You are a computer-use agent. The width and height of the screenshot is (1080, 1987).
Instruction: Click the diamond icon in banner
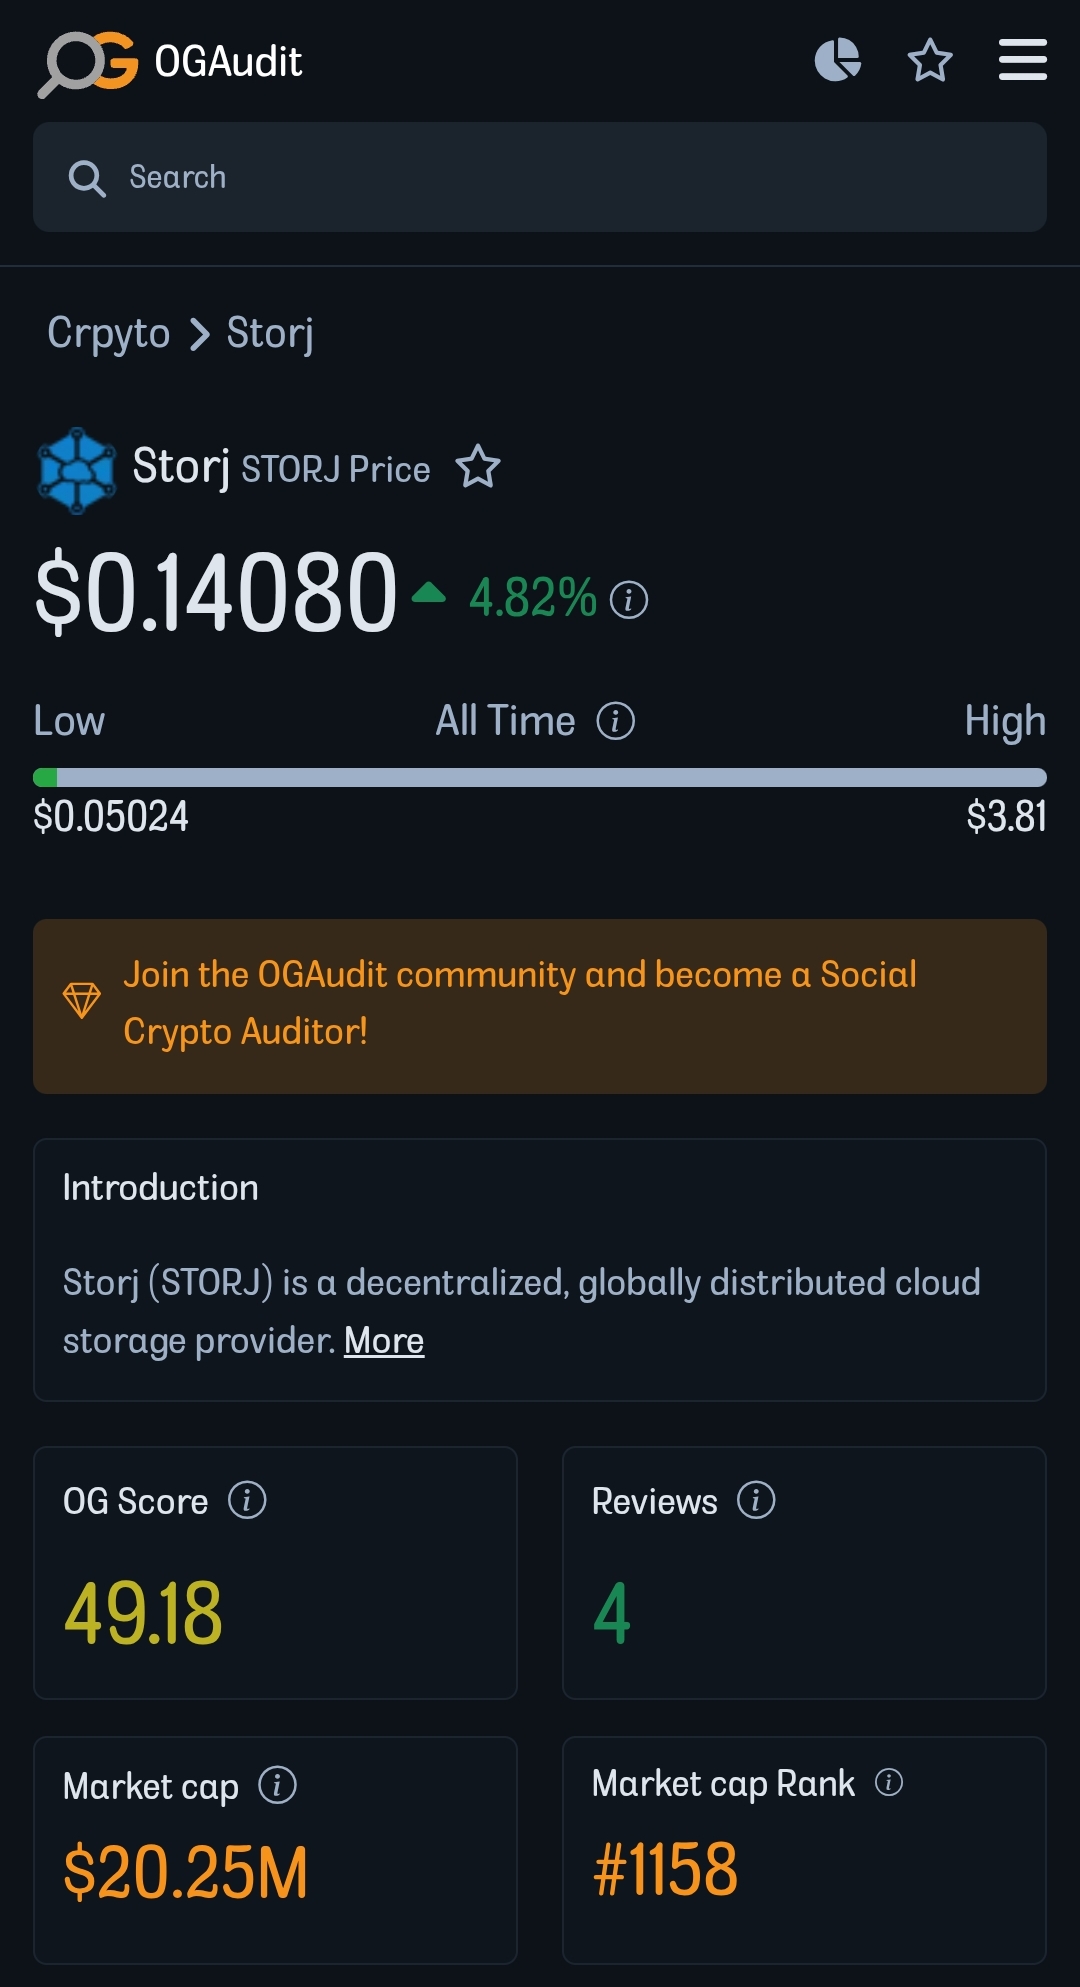(82, 1000)
